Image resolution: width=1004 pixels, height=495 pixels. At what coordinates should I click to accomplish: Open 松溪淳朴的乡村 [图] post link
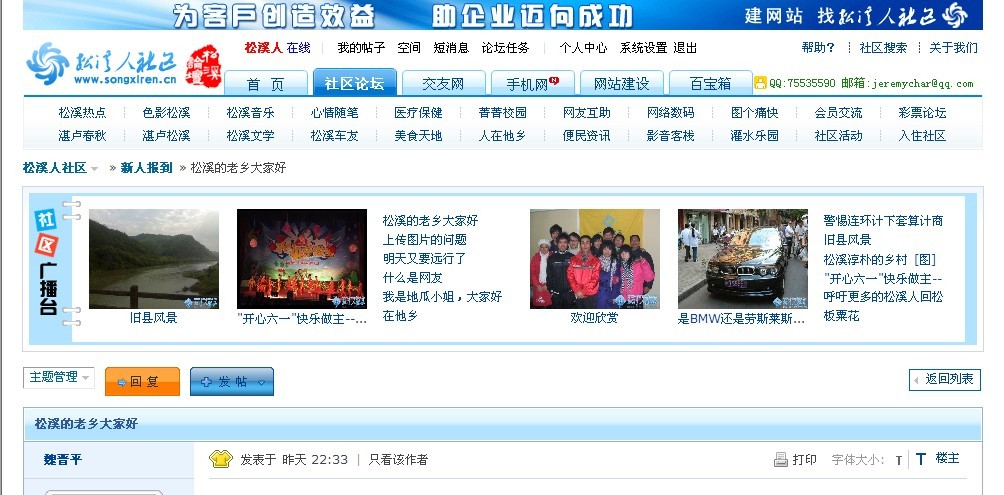click(880, 259)
